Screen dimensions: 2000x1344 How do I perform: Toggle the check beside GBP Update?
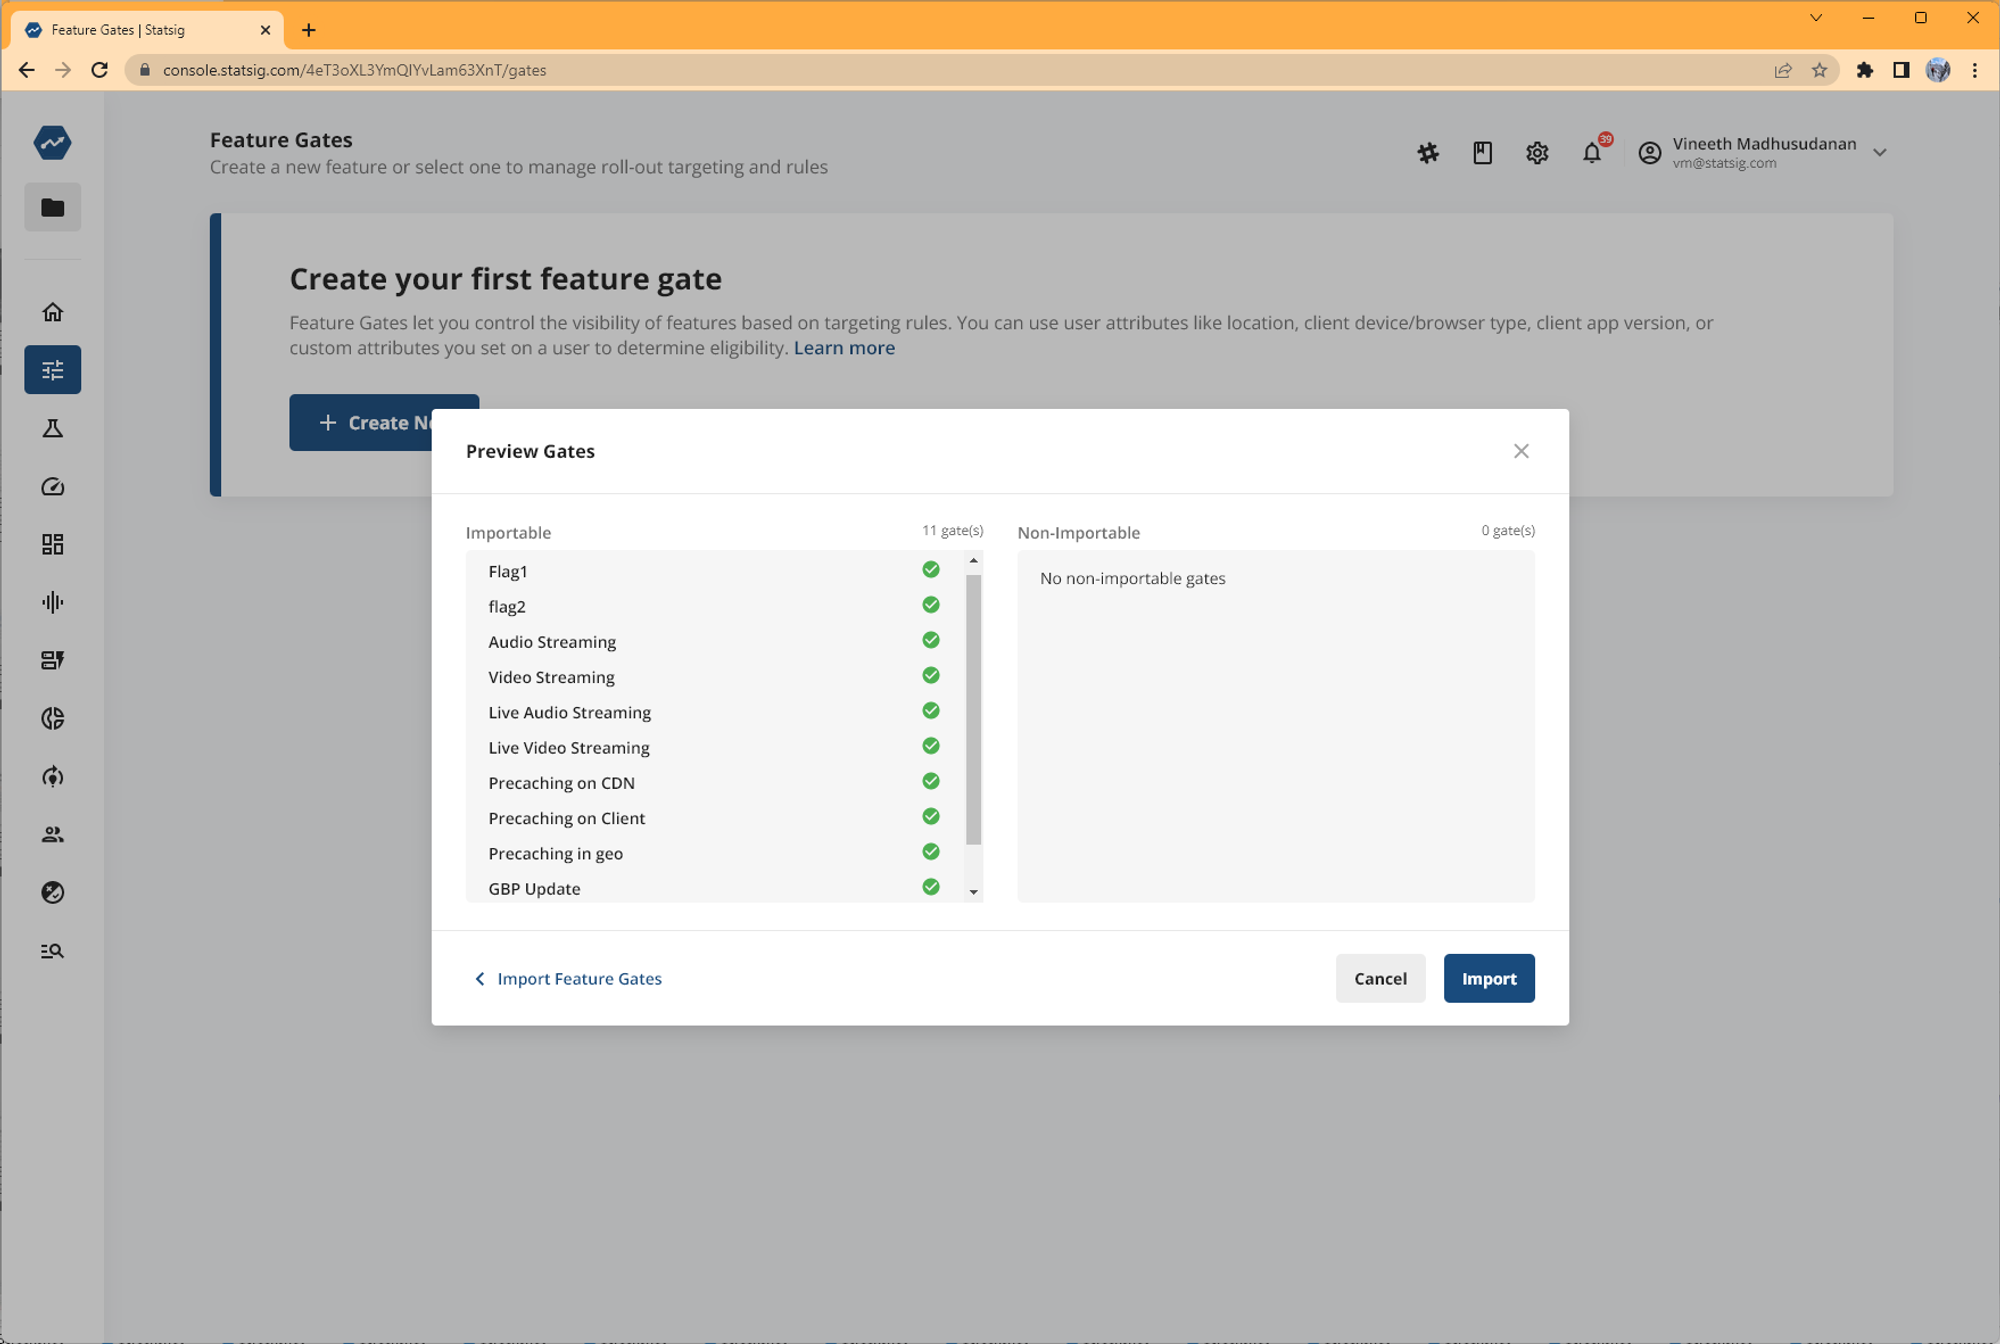[930, 886]
